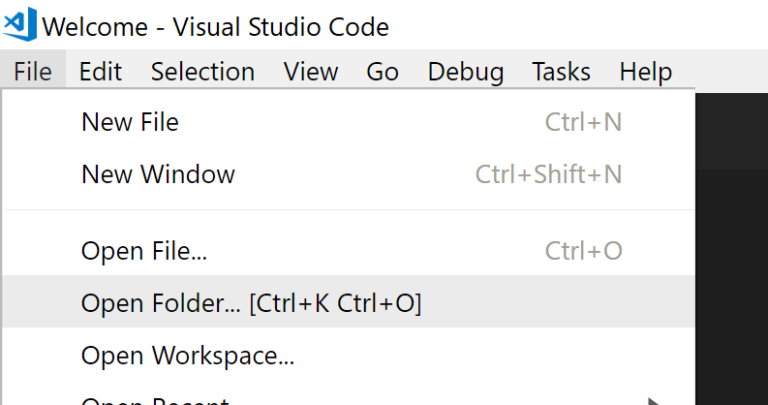
Task: Open the View menu
Action: (x=310, y=72)
